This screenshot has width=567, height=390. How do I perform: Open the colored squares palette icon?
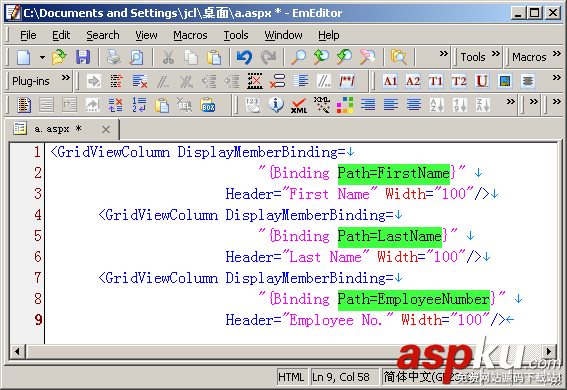(x=345, y=105)
